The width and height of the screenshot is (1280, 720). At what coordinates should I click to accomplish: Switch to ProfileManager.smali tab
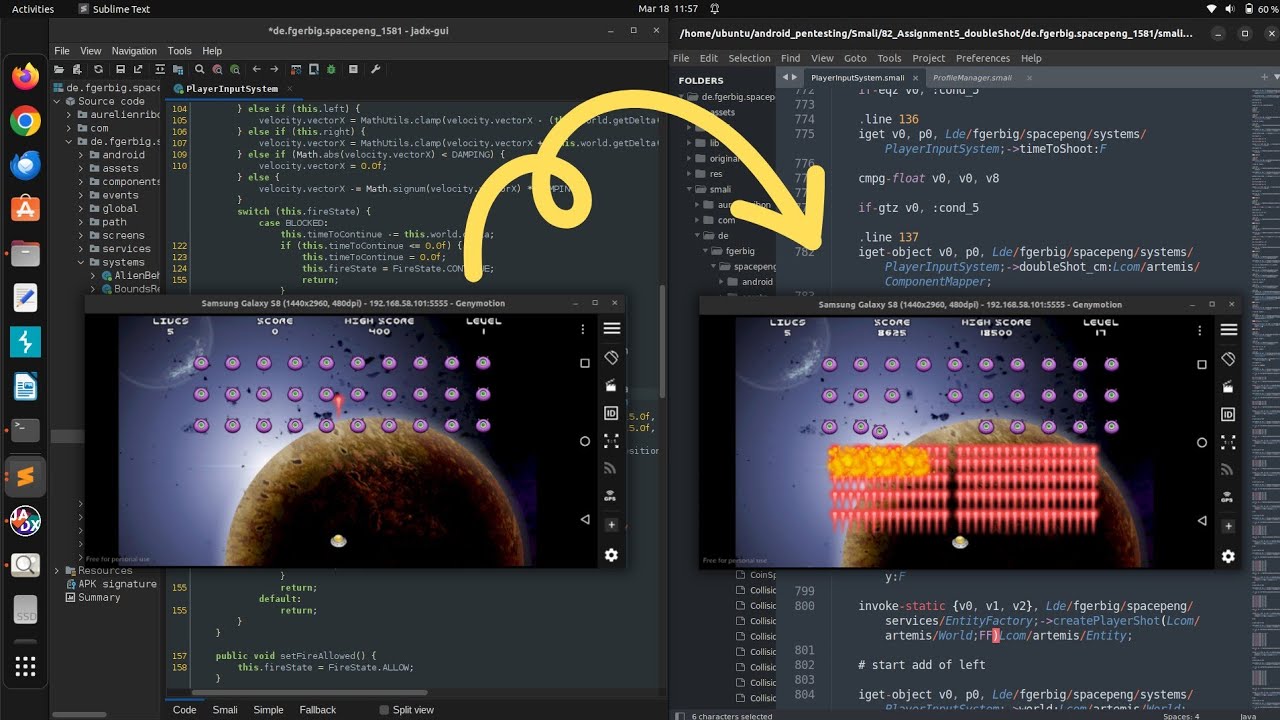(x=972, y=78)
